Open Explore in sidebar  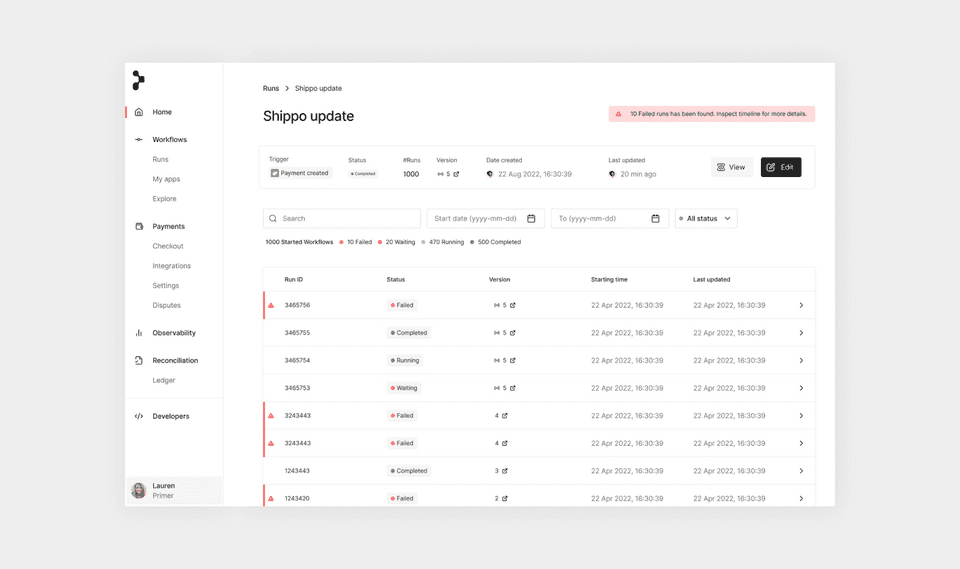[x=164, y=198]
